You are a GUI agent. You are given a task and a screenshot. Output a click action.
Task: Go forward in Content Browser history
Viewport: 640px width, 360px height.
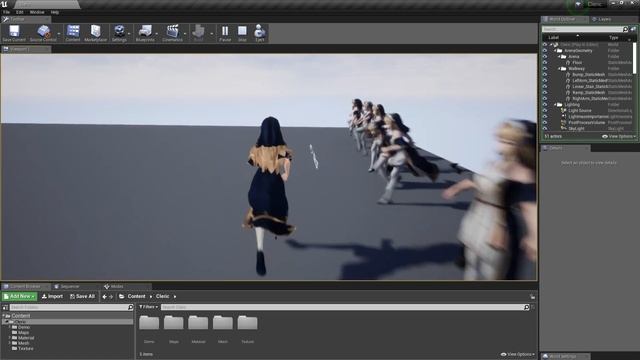111,297
